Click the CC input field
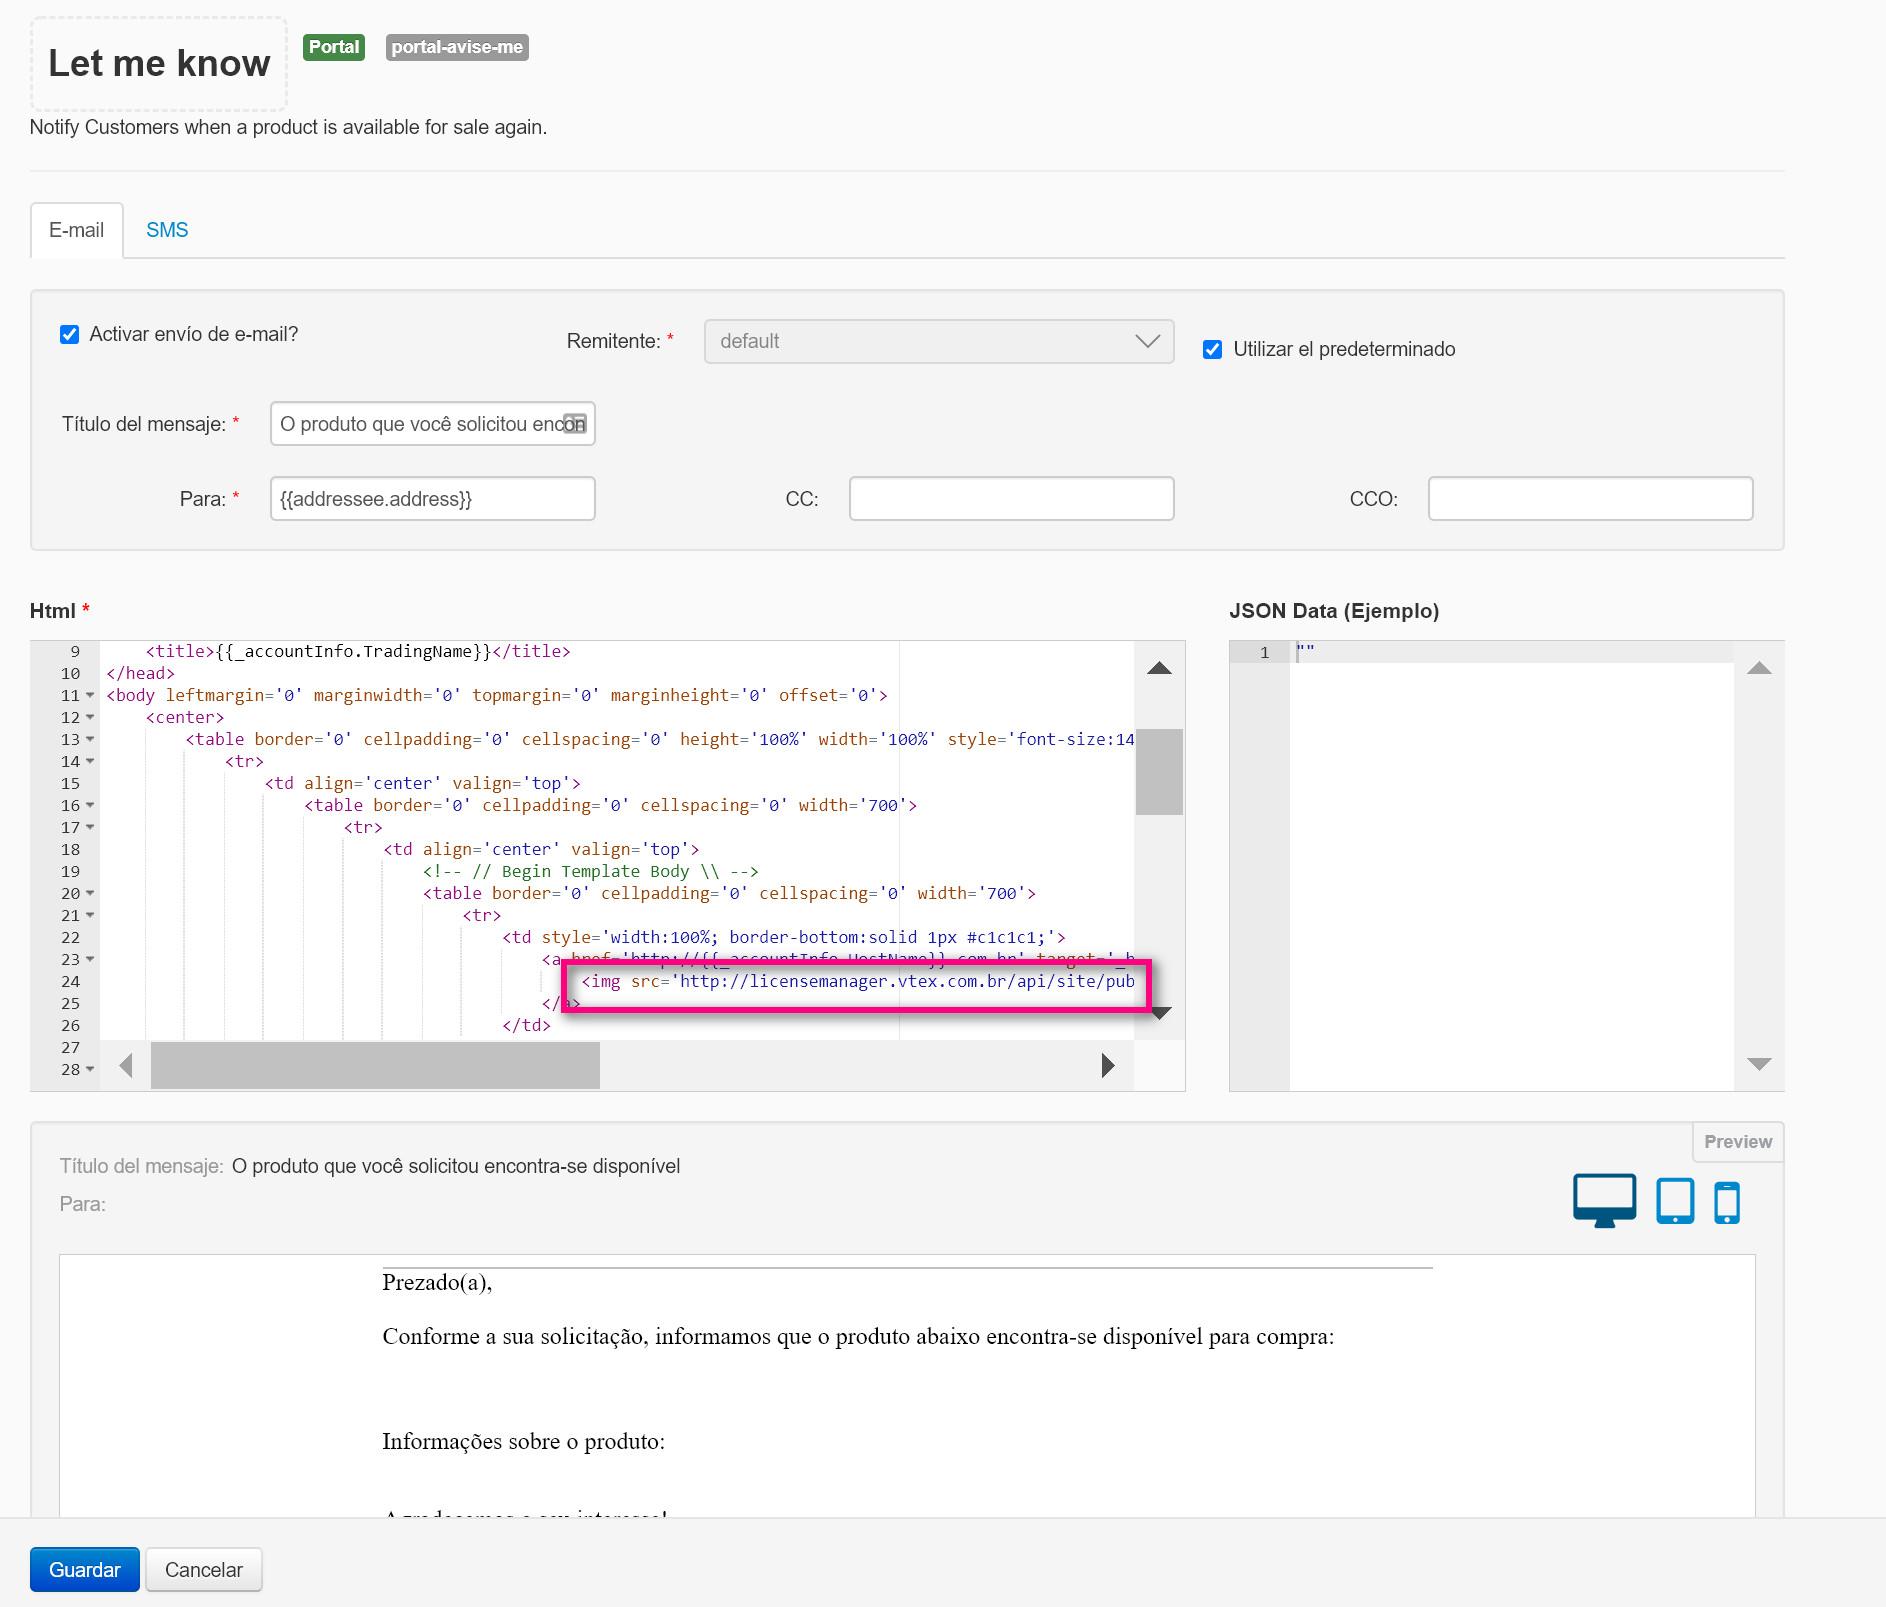The width and height of the screenshot is (1886, 1607). tap(1011, 499)
